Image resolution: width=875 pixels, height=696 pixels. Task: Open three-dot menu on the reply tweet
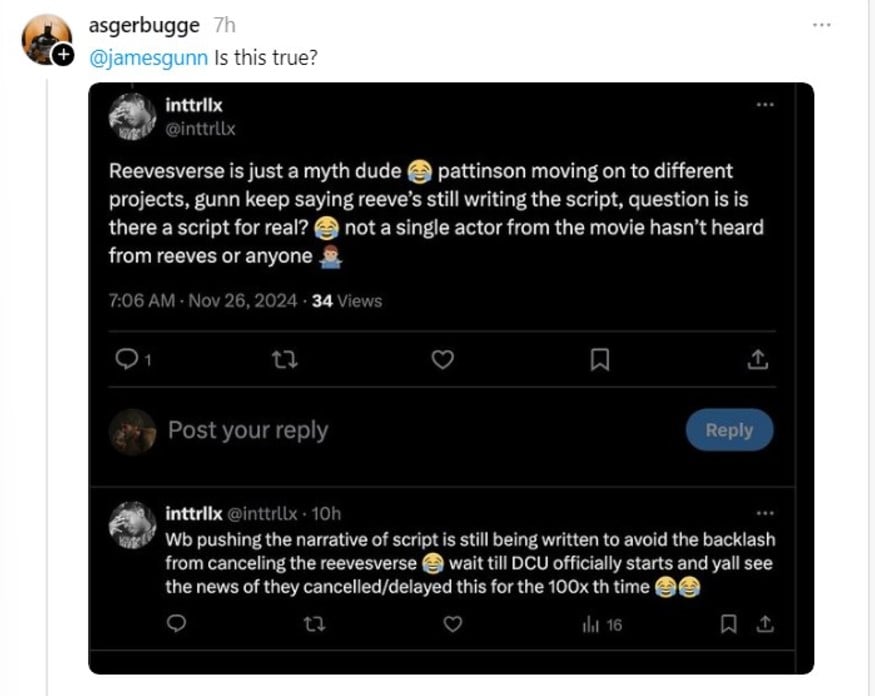(766, 514)
